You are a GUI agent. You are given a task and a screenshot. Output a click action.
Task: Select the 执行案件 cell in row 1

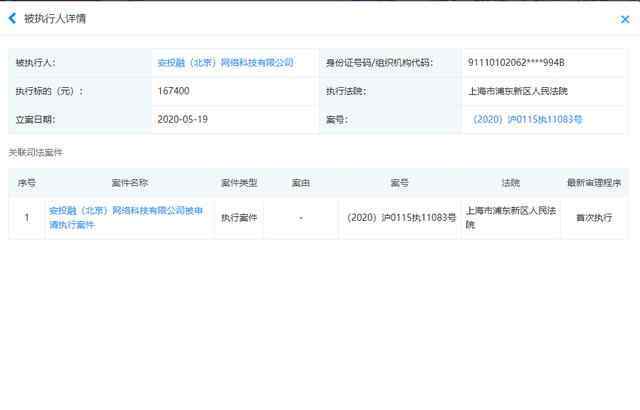(239, 218)
